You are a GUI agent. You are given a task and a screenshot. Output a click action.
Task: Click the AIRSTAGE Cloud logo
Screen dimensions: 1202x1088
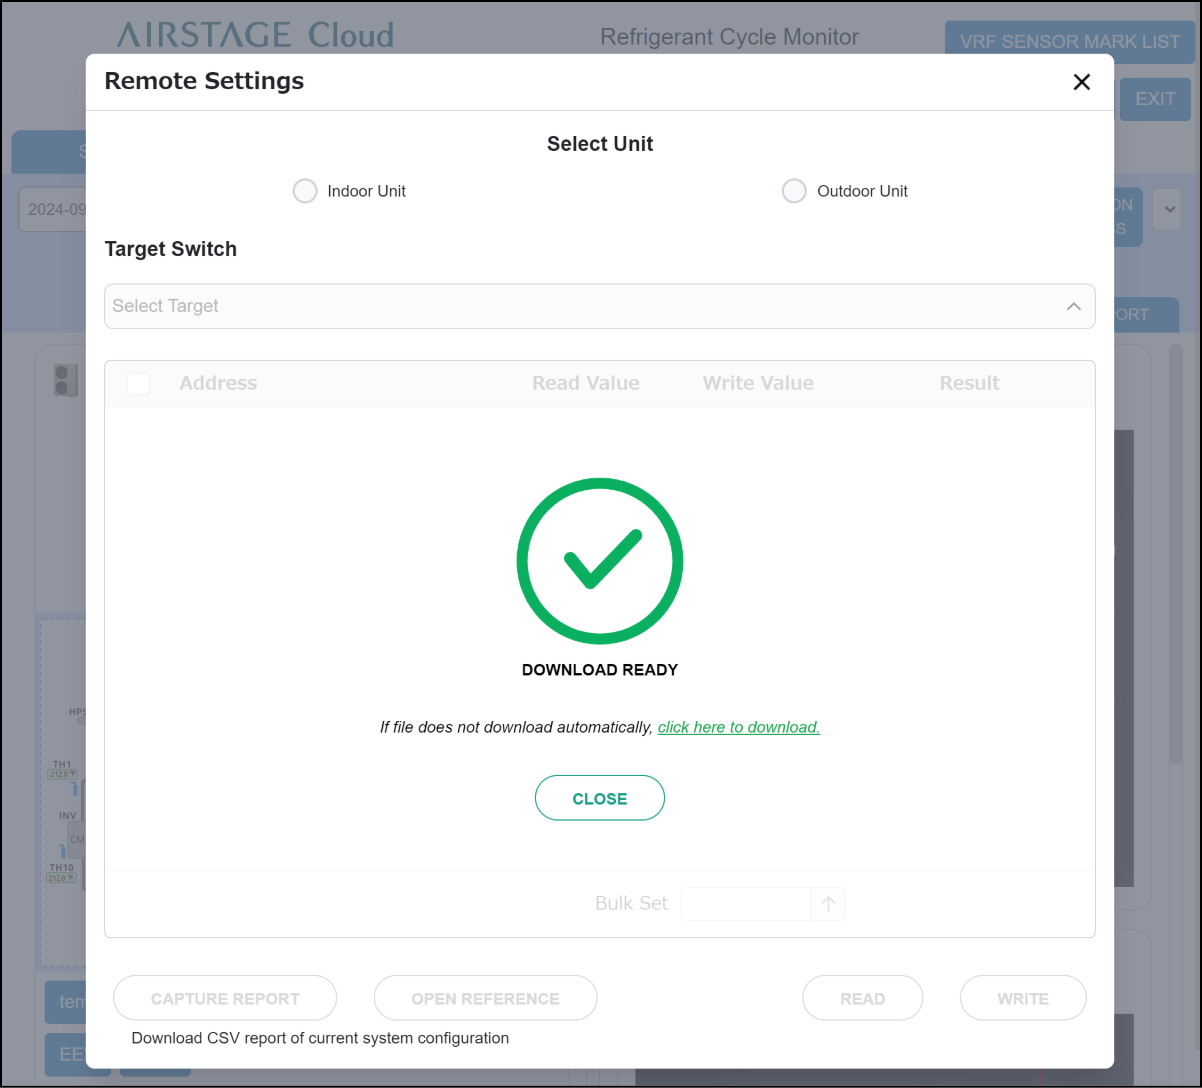(255, 36)
